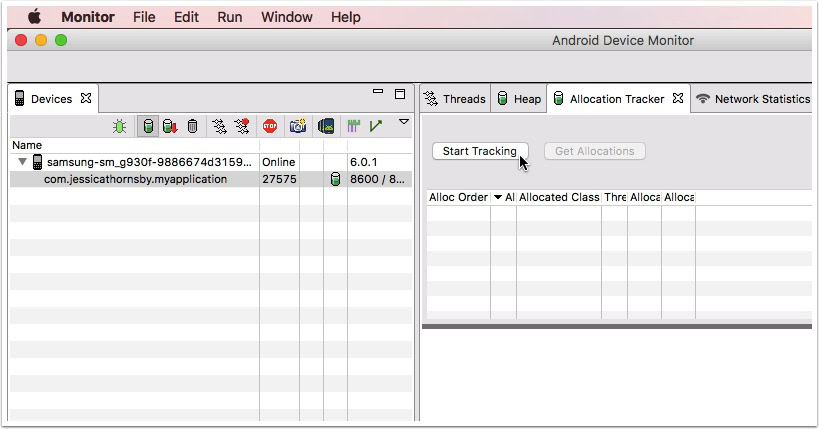Select the Devices tab

[x=51, y=99]
